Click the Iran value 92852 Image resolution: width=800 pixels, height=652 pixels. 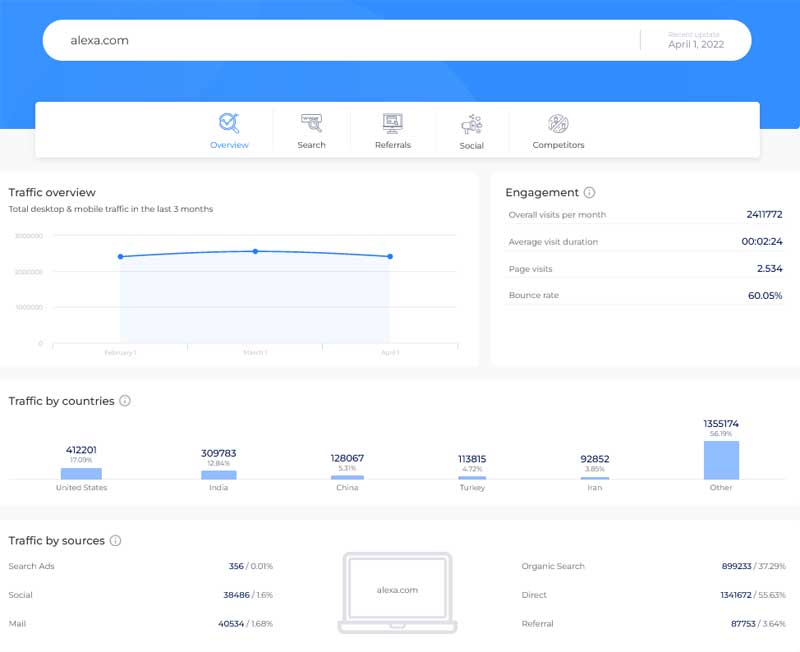pos(595,459)
